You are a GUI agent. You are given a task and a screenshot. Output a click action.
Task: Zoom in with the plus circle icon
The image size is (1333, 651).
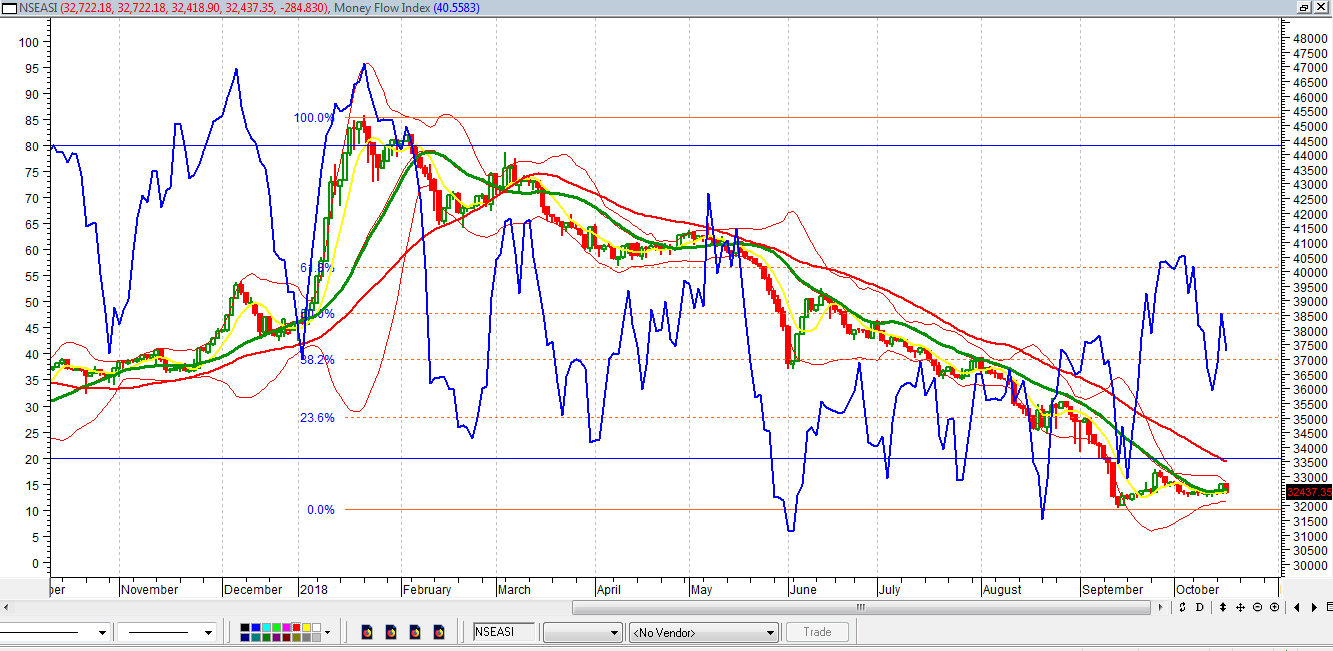coord(1274,607)
